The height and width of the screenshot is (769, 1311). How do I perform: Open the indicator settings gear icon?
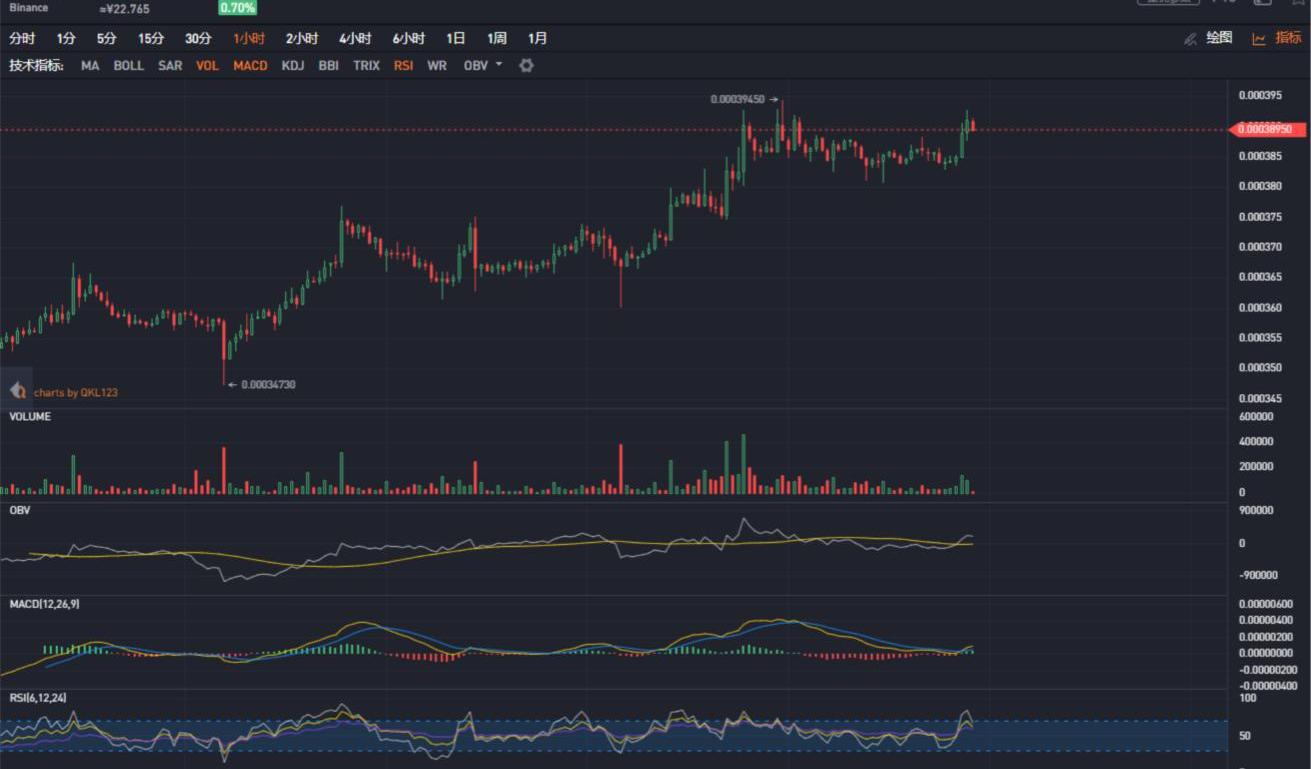(526, 65)
